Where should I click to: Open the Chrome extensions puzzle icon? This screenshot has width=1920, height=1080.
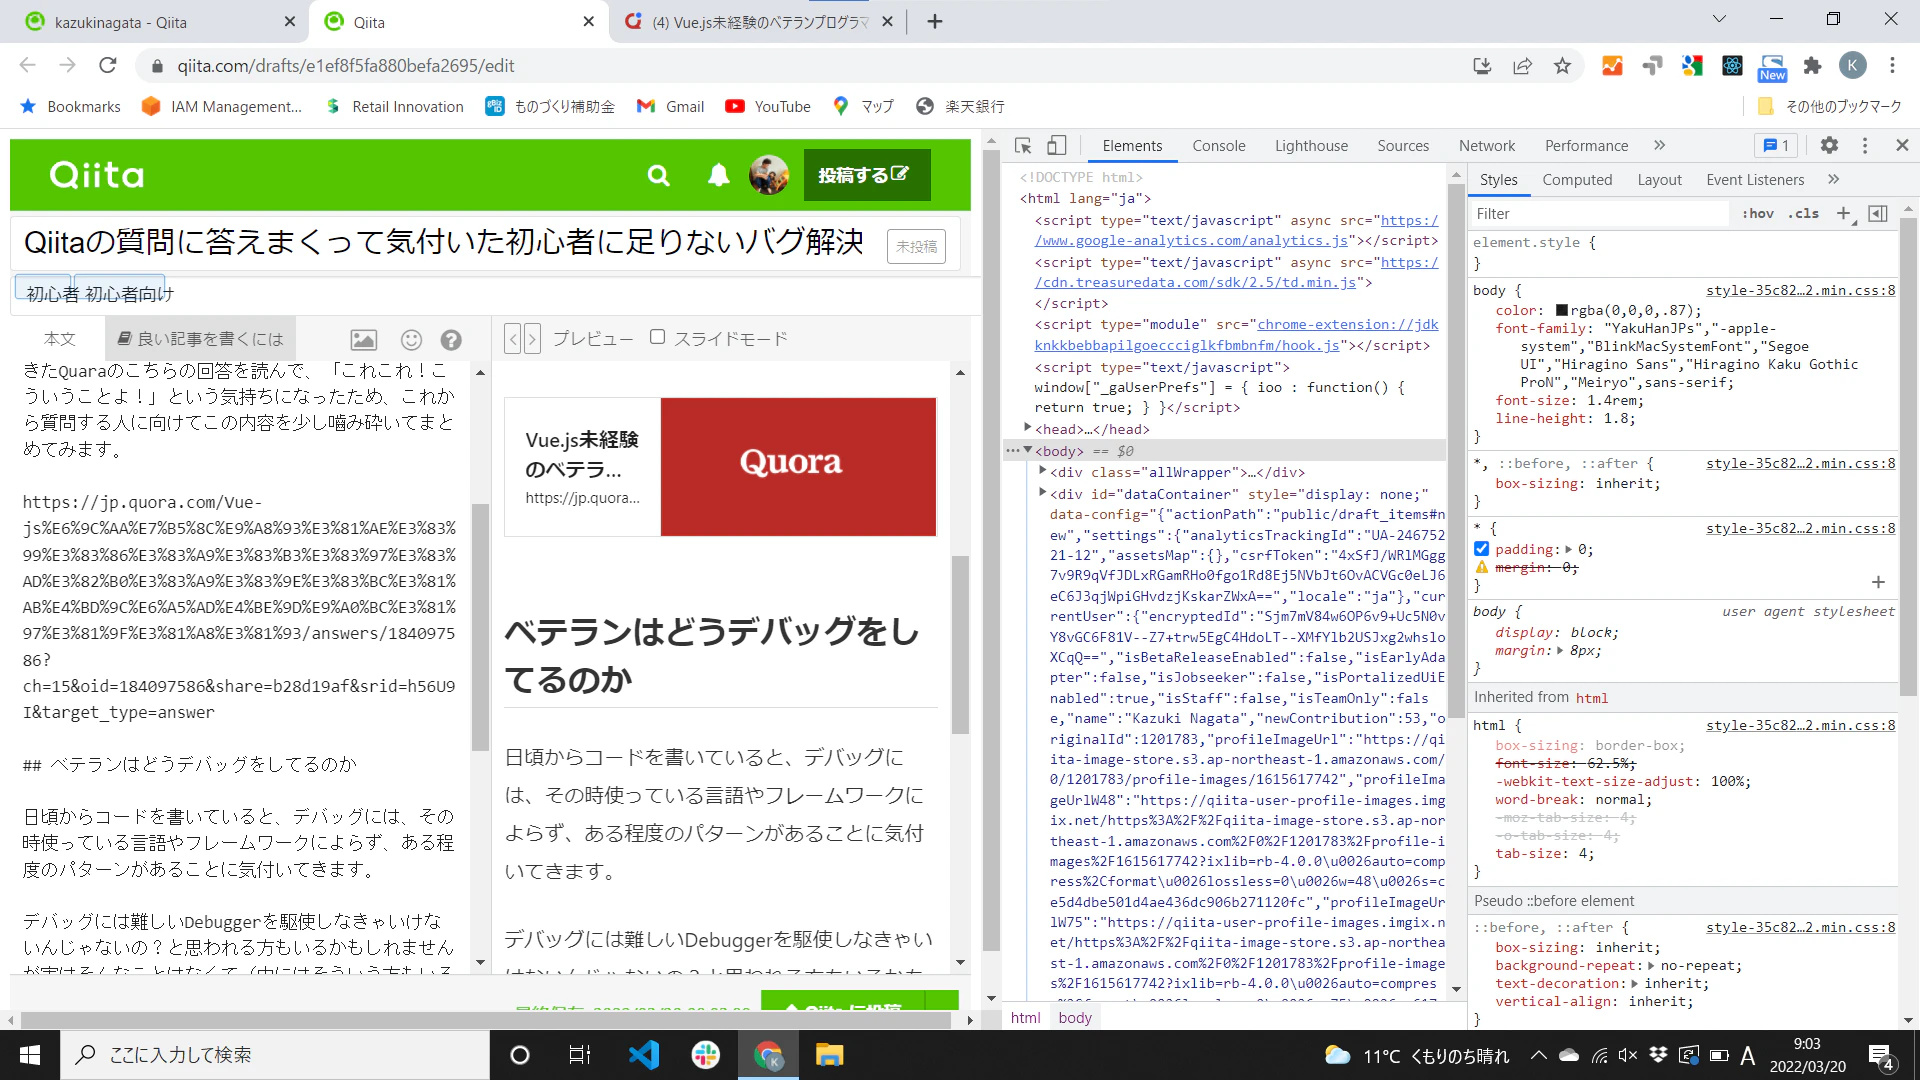click(x=1812, y=66)
